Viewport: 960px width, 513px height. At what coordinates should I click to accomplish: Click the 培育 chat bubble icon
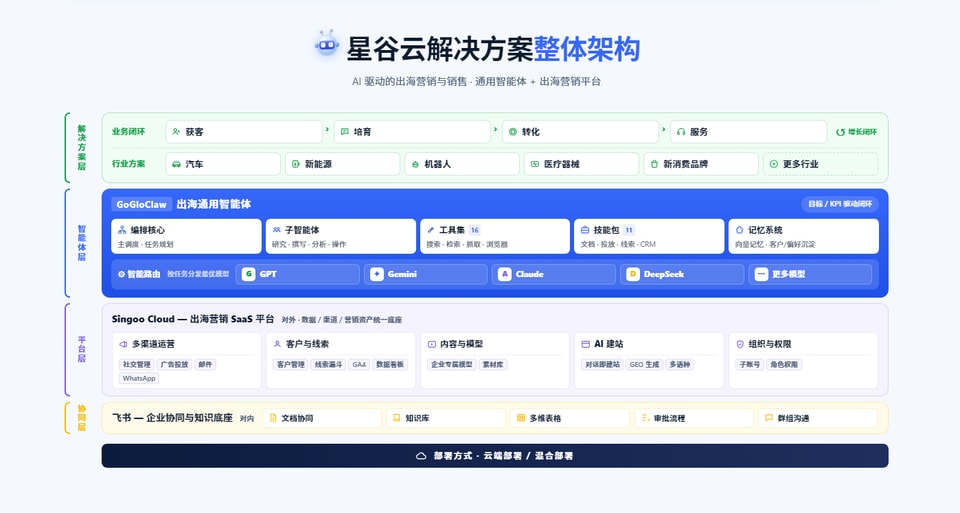(345, 132)
